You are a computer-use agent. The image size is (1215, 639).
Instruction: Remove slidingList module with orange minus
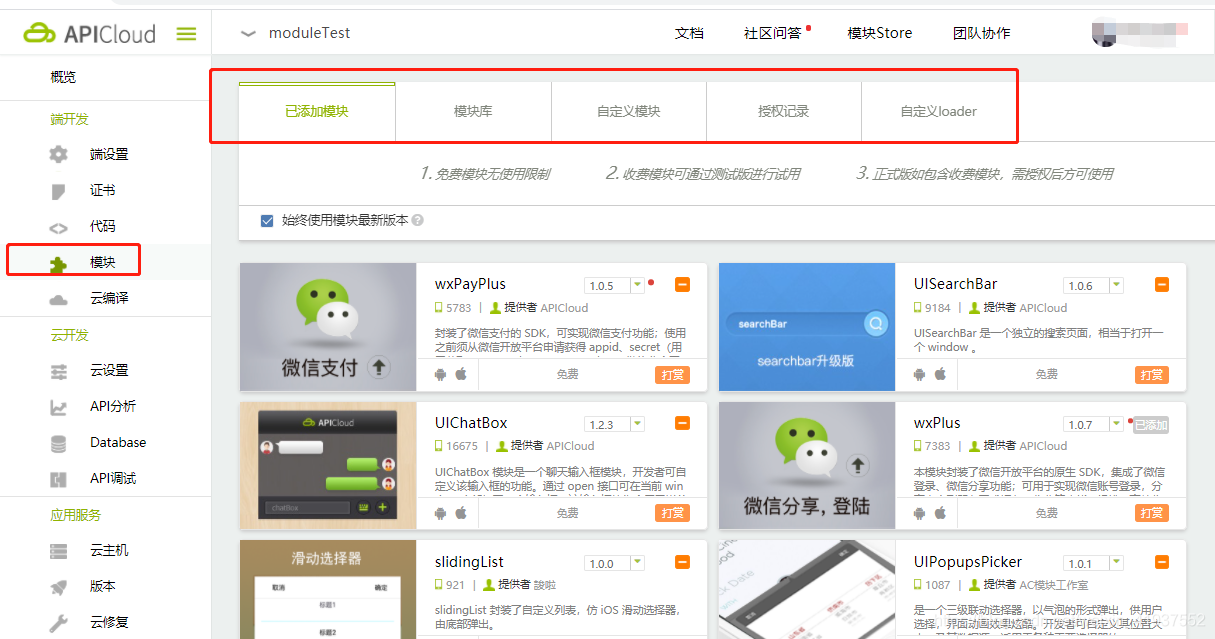(x=682, y=563)
